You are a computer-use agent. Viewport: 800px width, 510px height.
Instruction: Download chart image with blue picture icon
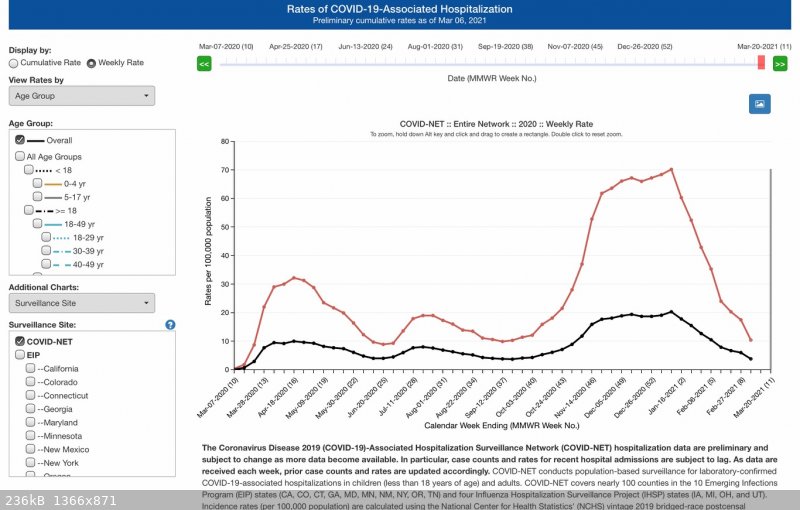[760, 104]
